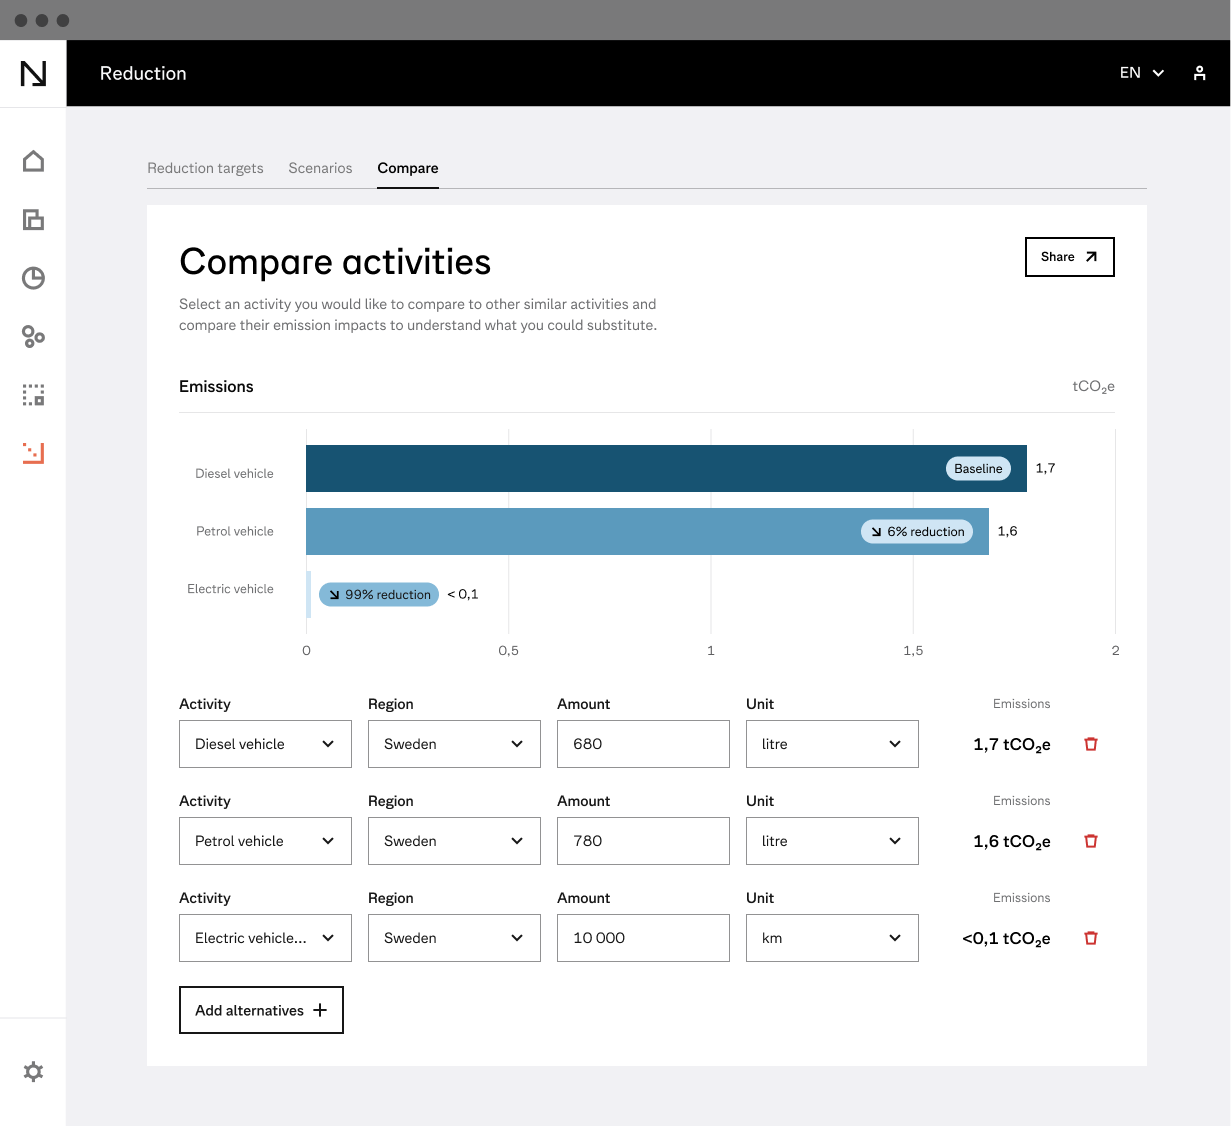Open the Region dropdown in the Diesel row

click(x=454, y=744)
